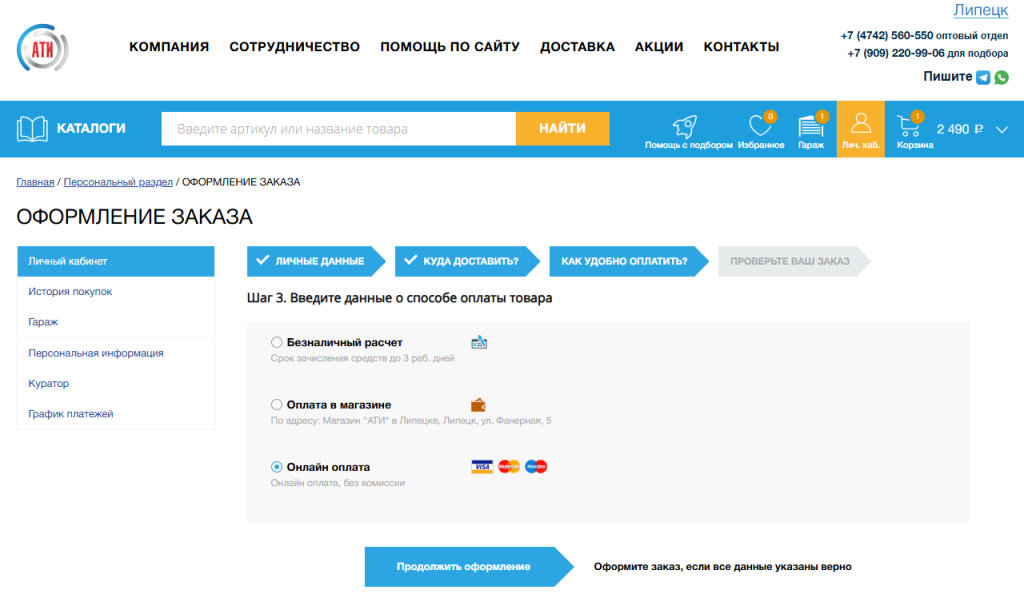Image resolution: width=1024 pixels, height=594 pixels.
Task: Expand the cart dropdown arrow
Action: tap(1003, 129)
